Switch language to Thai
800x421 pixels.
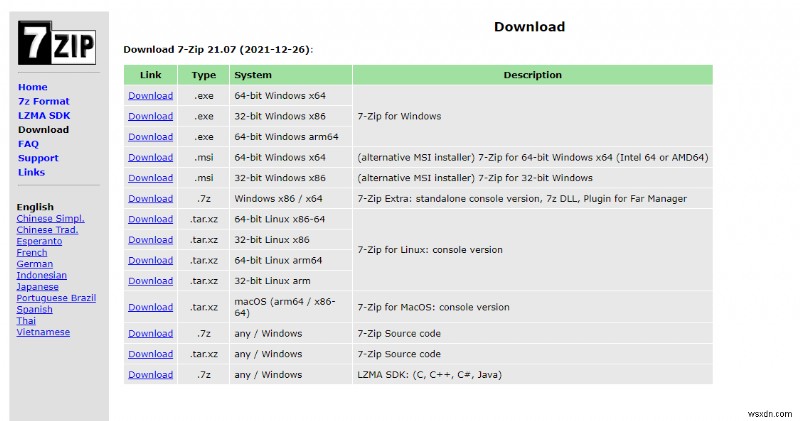click(26, 320)
